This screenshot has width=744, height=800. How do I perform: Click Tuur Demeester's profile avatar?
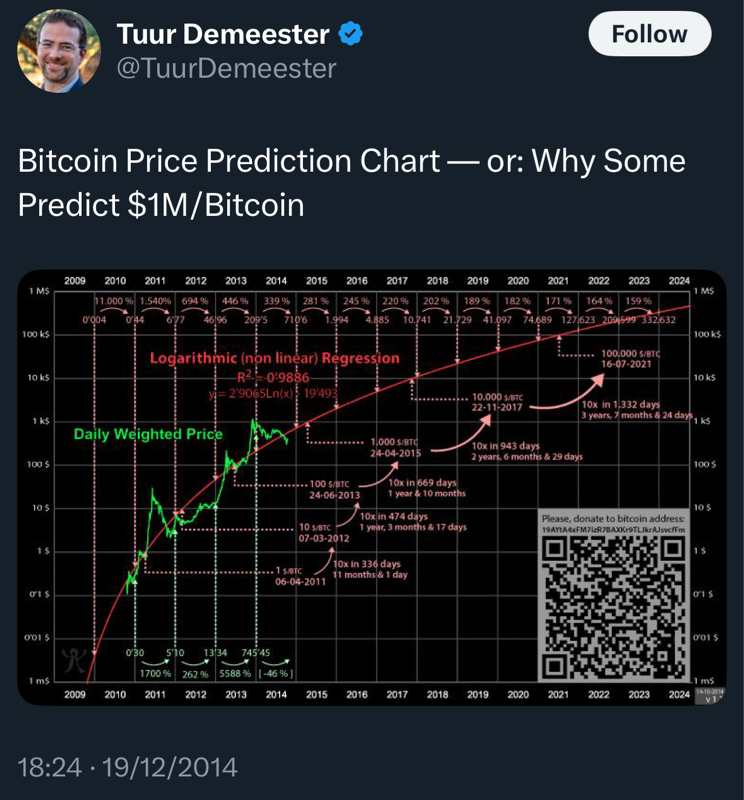tap(59, 51)
